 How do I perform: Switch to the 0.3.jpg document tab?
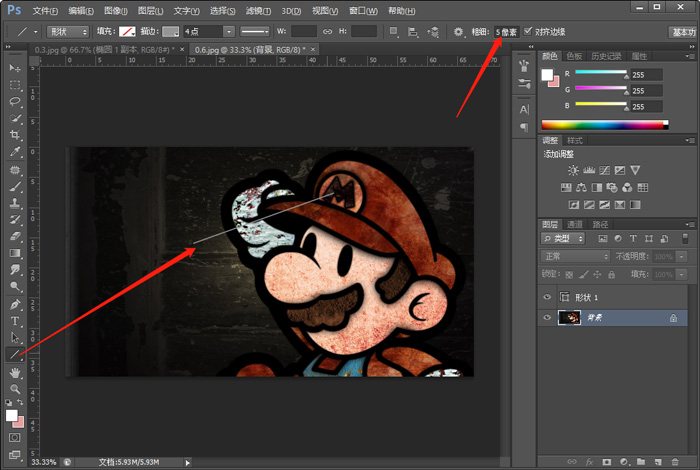[104, 50]
